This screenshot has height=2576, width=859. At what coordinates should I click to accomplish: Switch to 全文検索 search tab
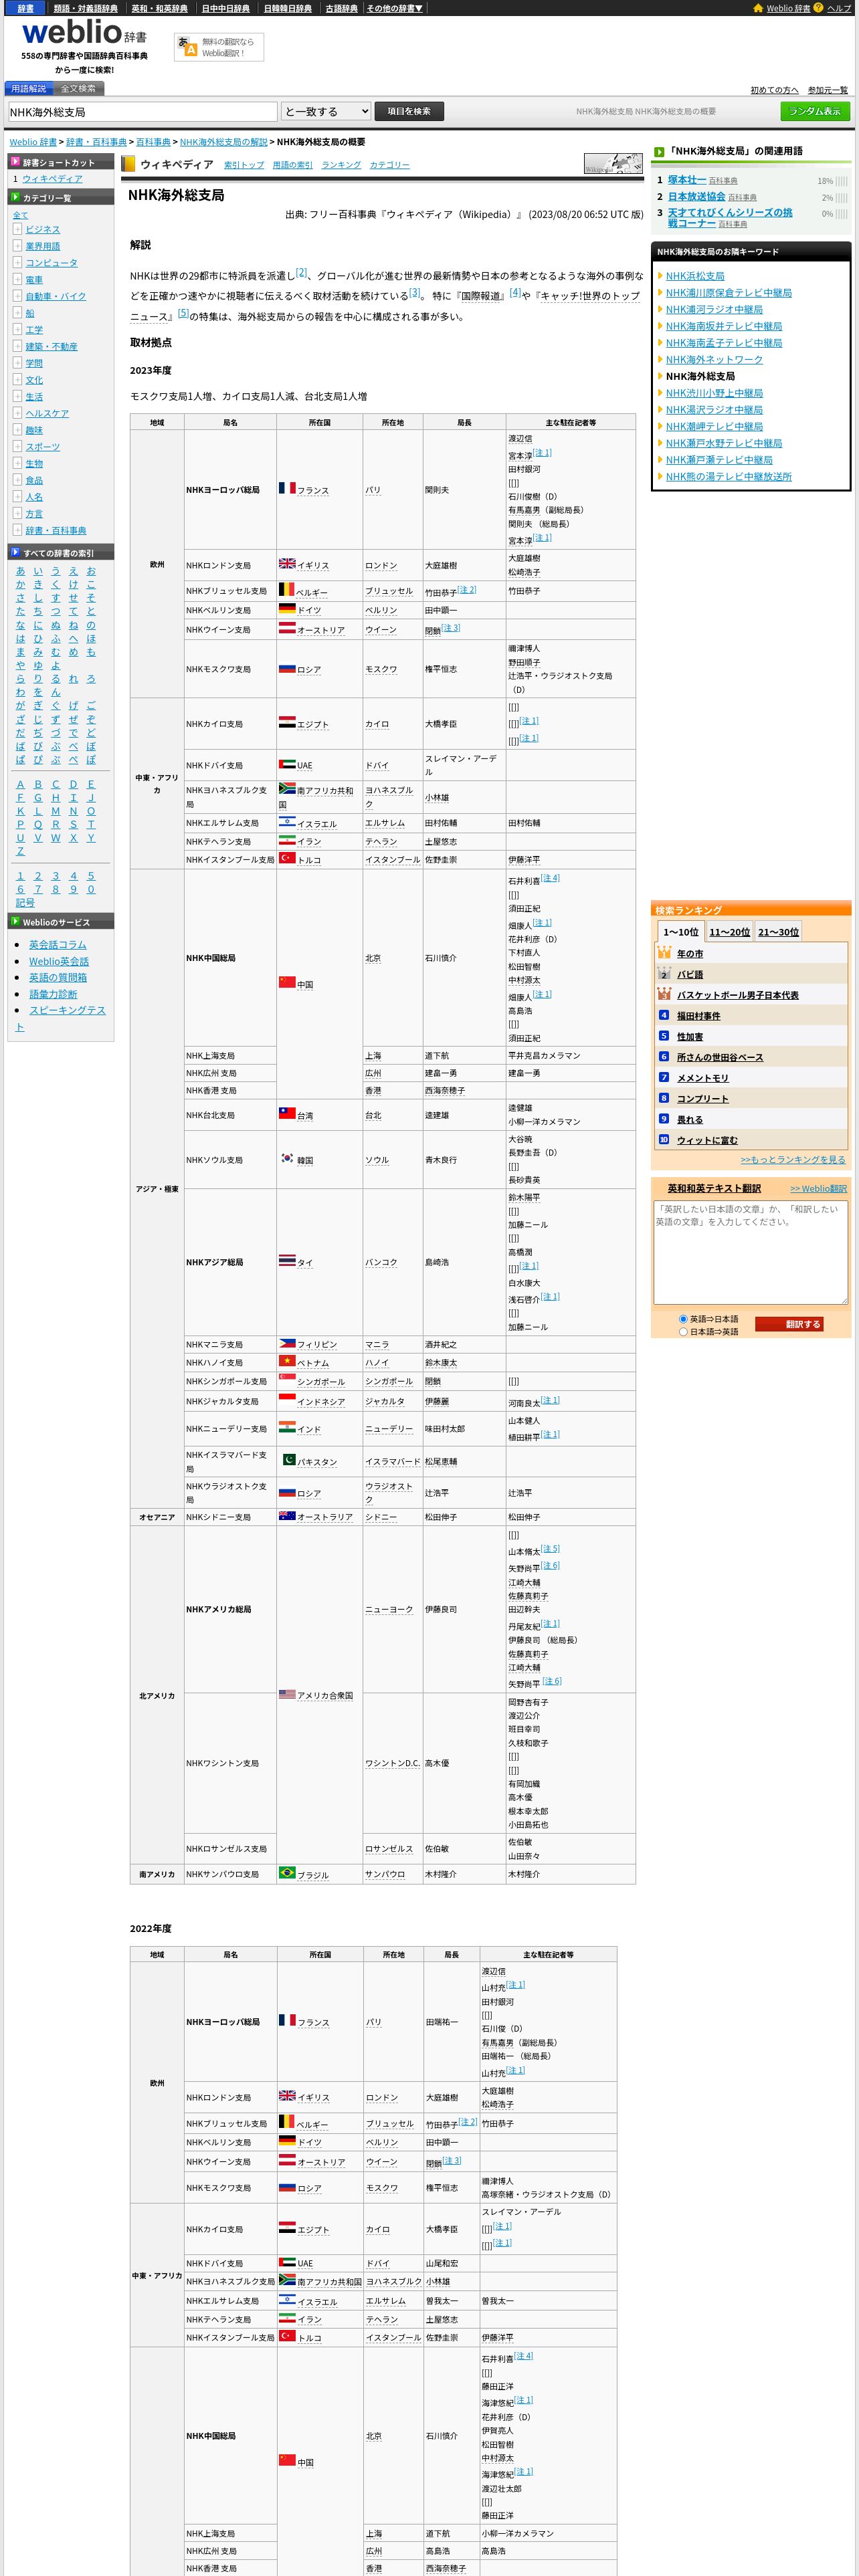[78, 89]
